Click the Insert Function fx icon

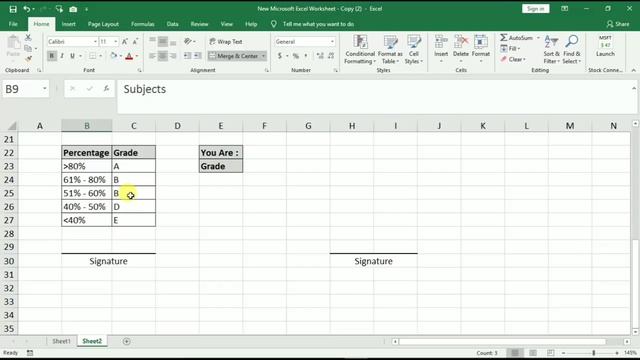click(107, 89)
